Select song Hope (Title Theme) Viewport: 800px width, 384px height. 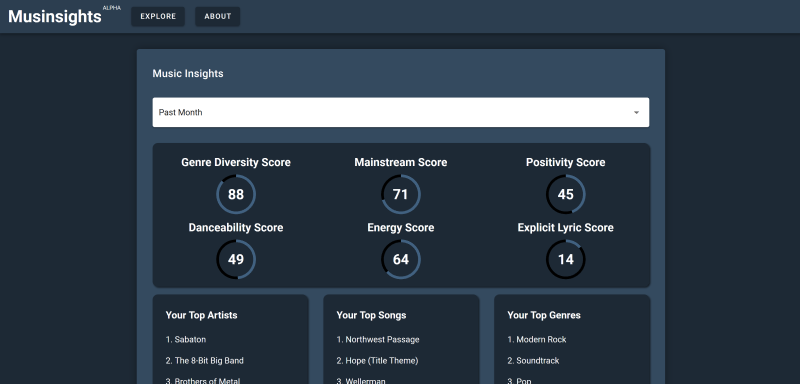pos(377,361)
